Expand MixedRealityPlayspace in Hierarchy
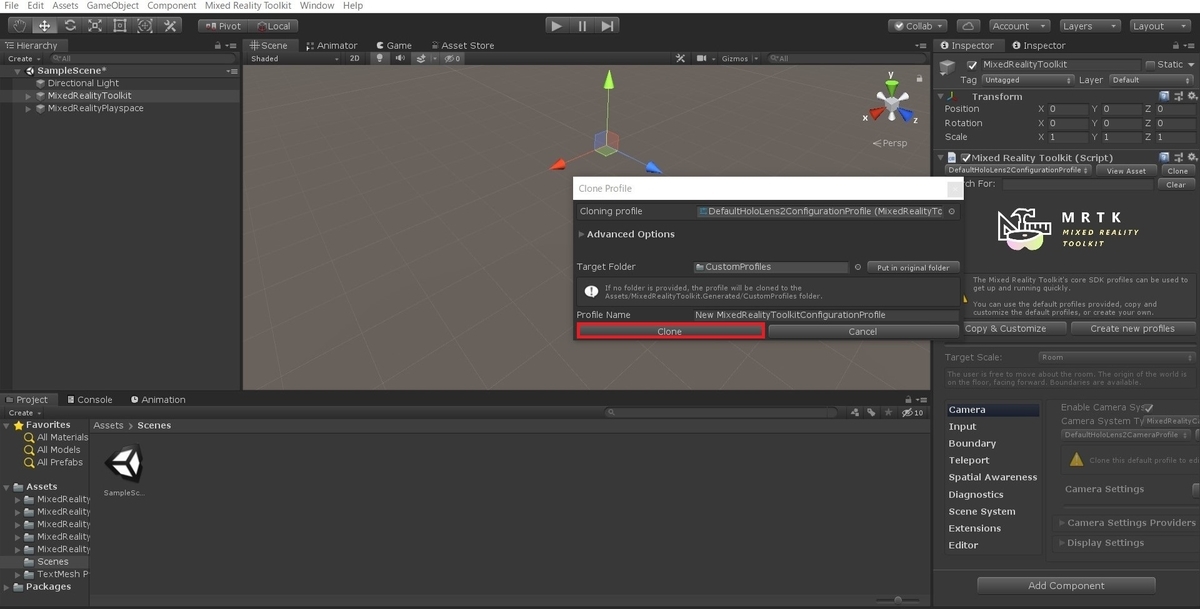The width and height of the screenshot is (1200, 609). pyautogui.click(x=28, y=108)
